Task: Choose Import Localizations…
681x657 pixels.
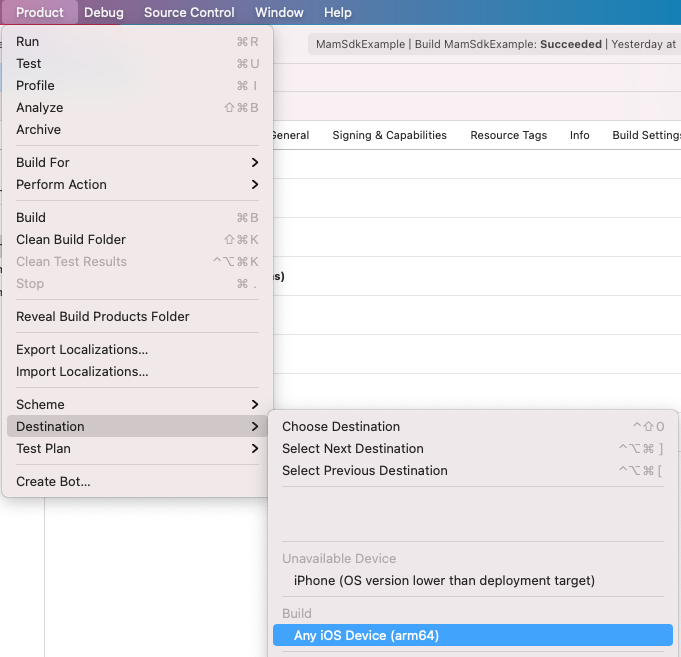Action: (137, 372)
